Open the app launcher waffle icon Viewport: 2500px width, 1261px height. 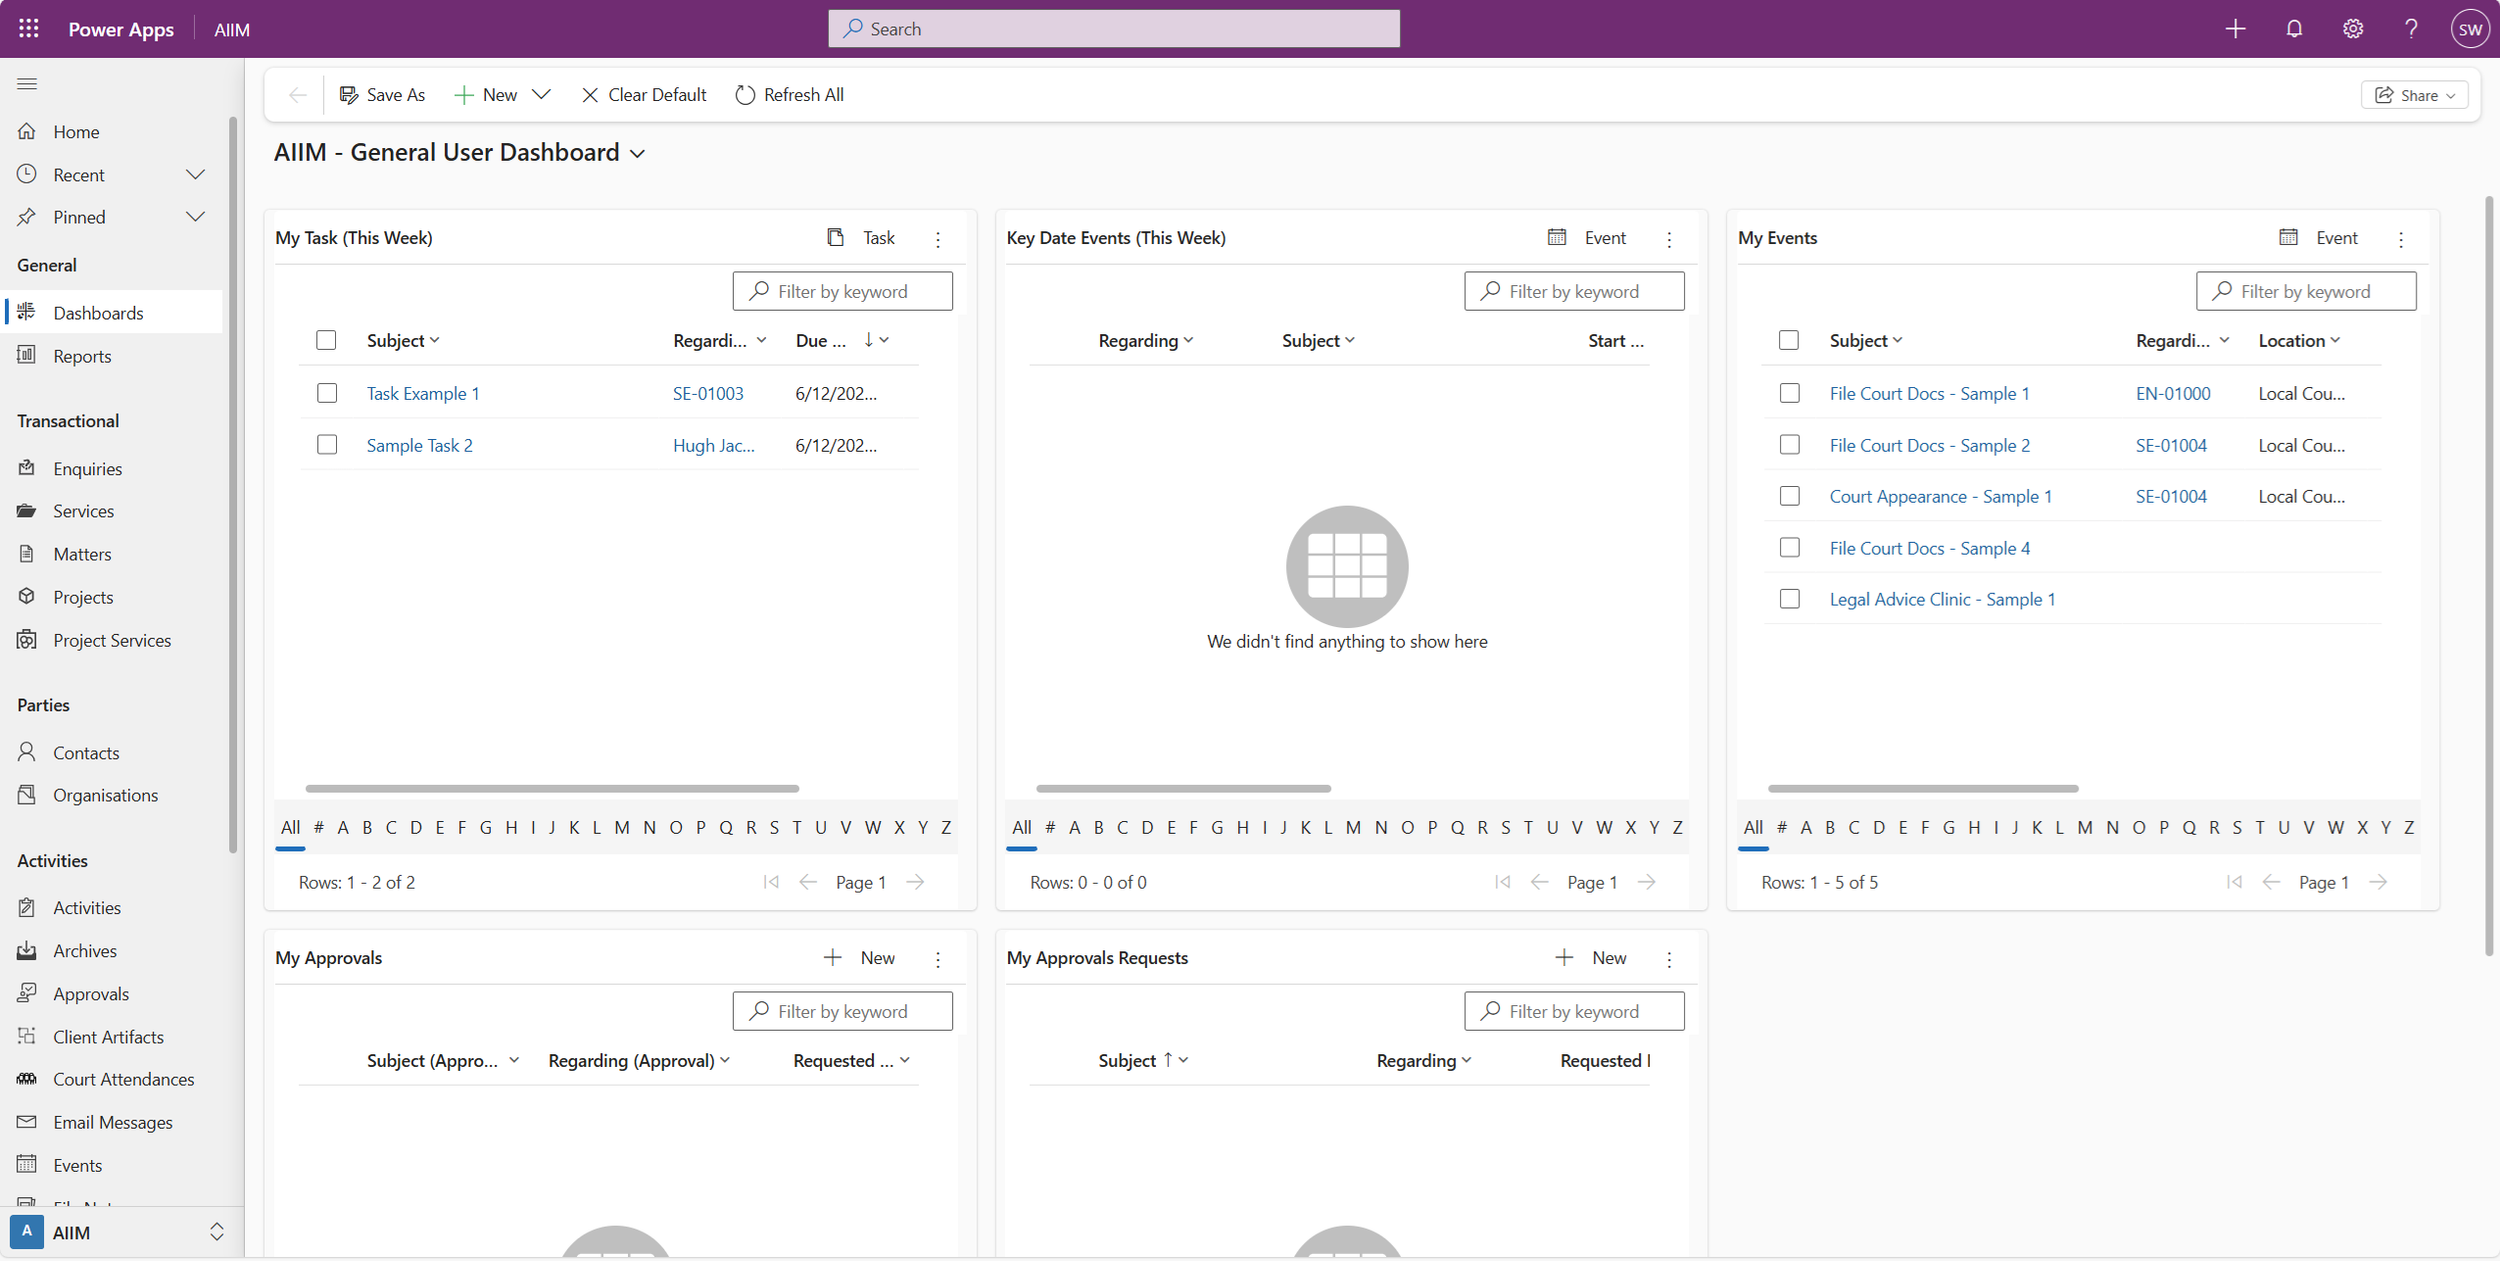(x=28, y=28)
